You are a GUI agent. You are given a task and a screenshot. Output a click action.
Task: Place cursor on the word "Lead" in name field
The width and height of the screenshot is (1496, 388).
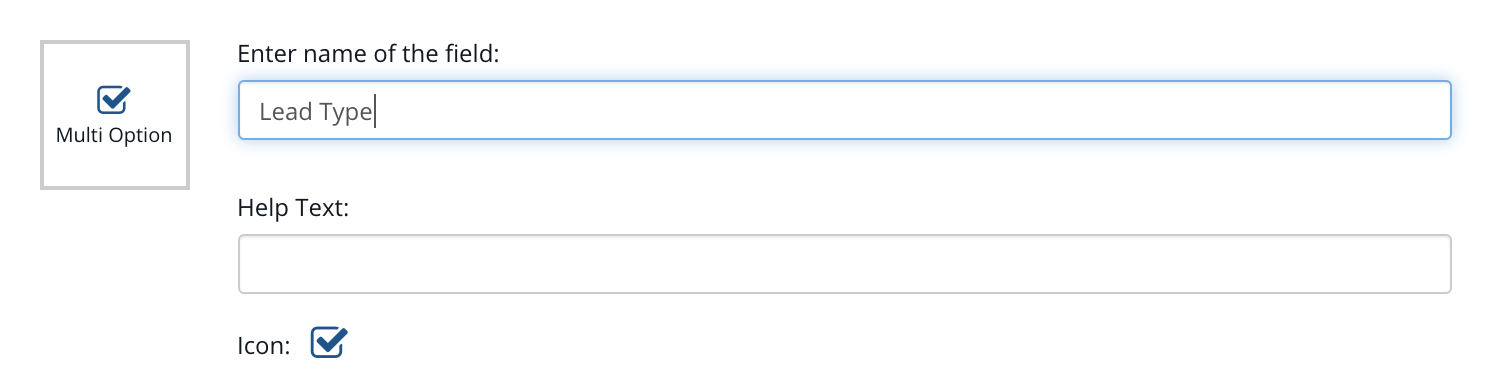286,112
